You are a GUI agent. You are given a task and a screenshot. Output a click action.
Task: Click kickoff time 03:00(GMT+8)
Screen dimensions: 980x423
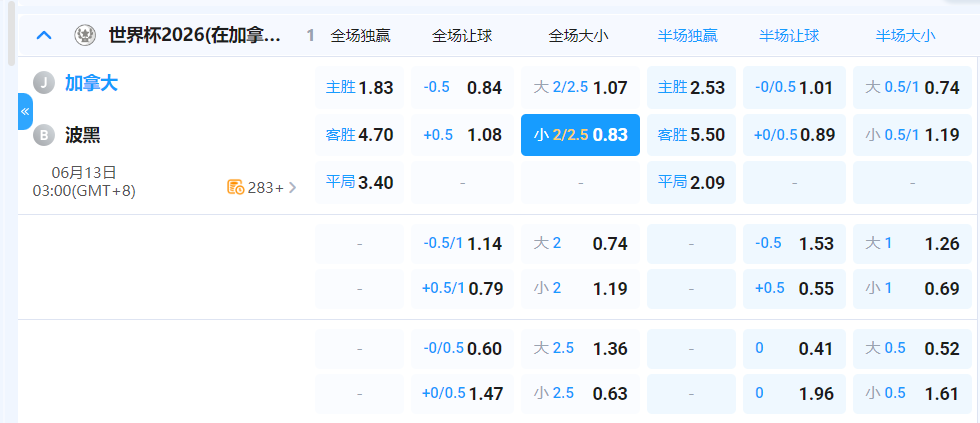84,191
